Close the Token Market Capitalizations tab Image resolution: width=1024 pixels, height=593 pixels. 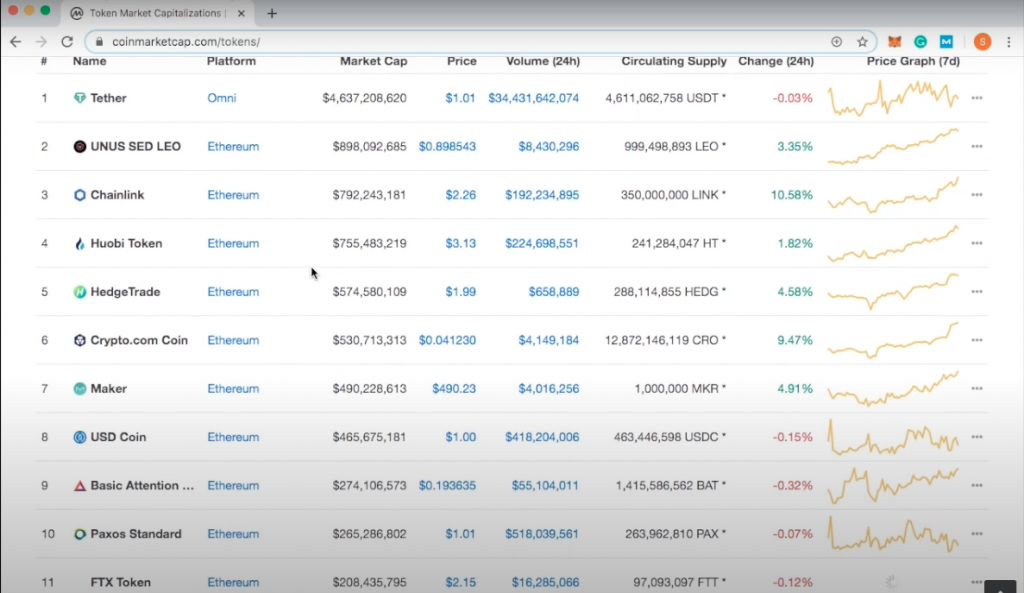(x=241, y=13)
